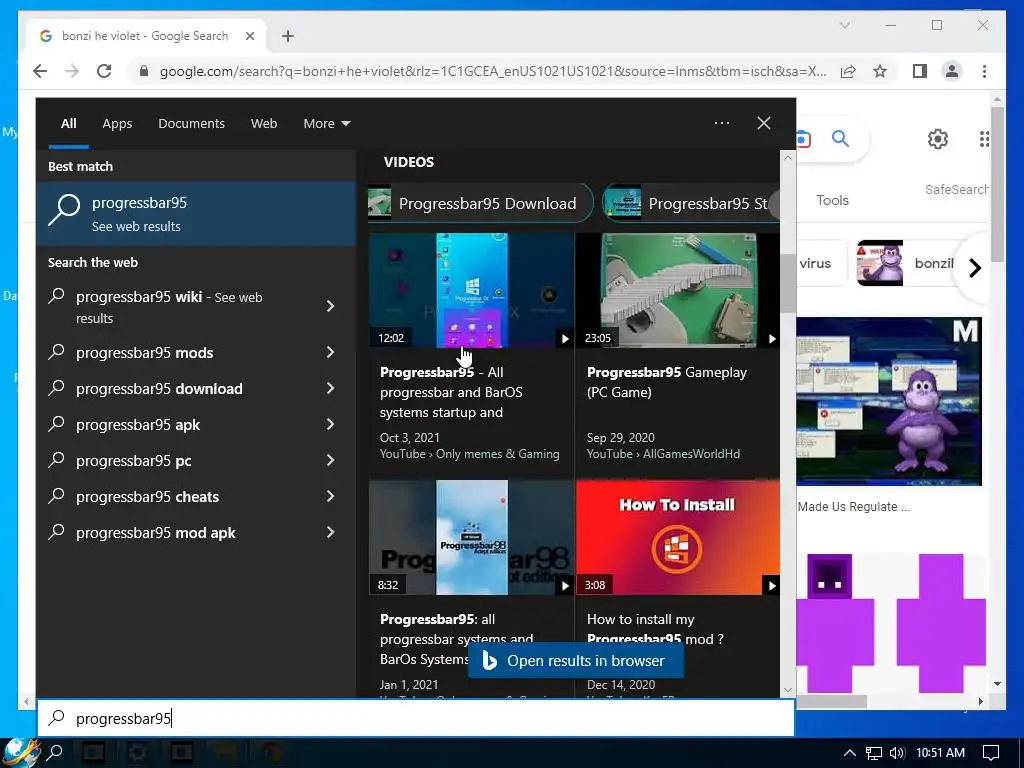1024x768 pixels.
Task: Click the virus related search chip
Action: click(821, 263)
